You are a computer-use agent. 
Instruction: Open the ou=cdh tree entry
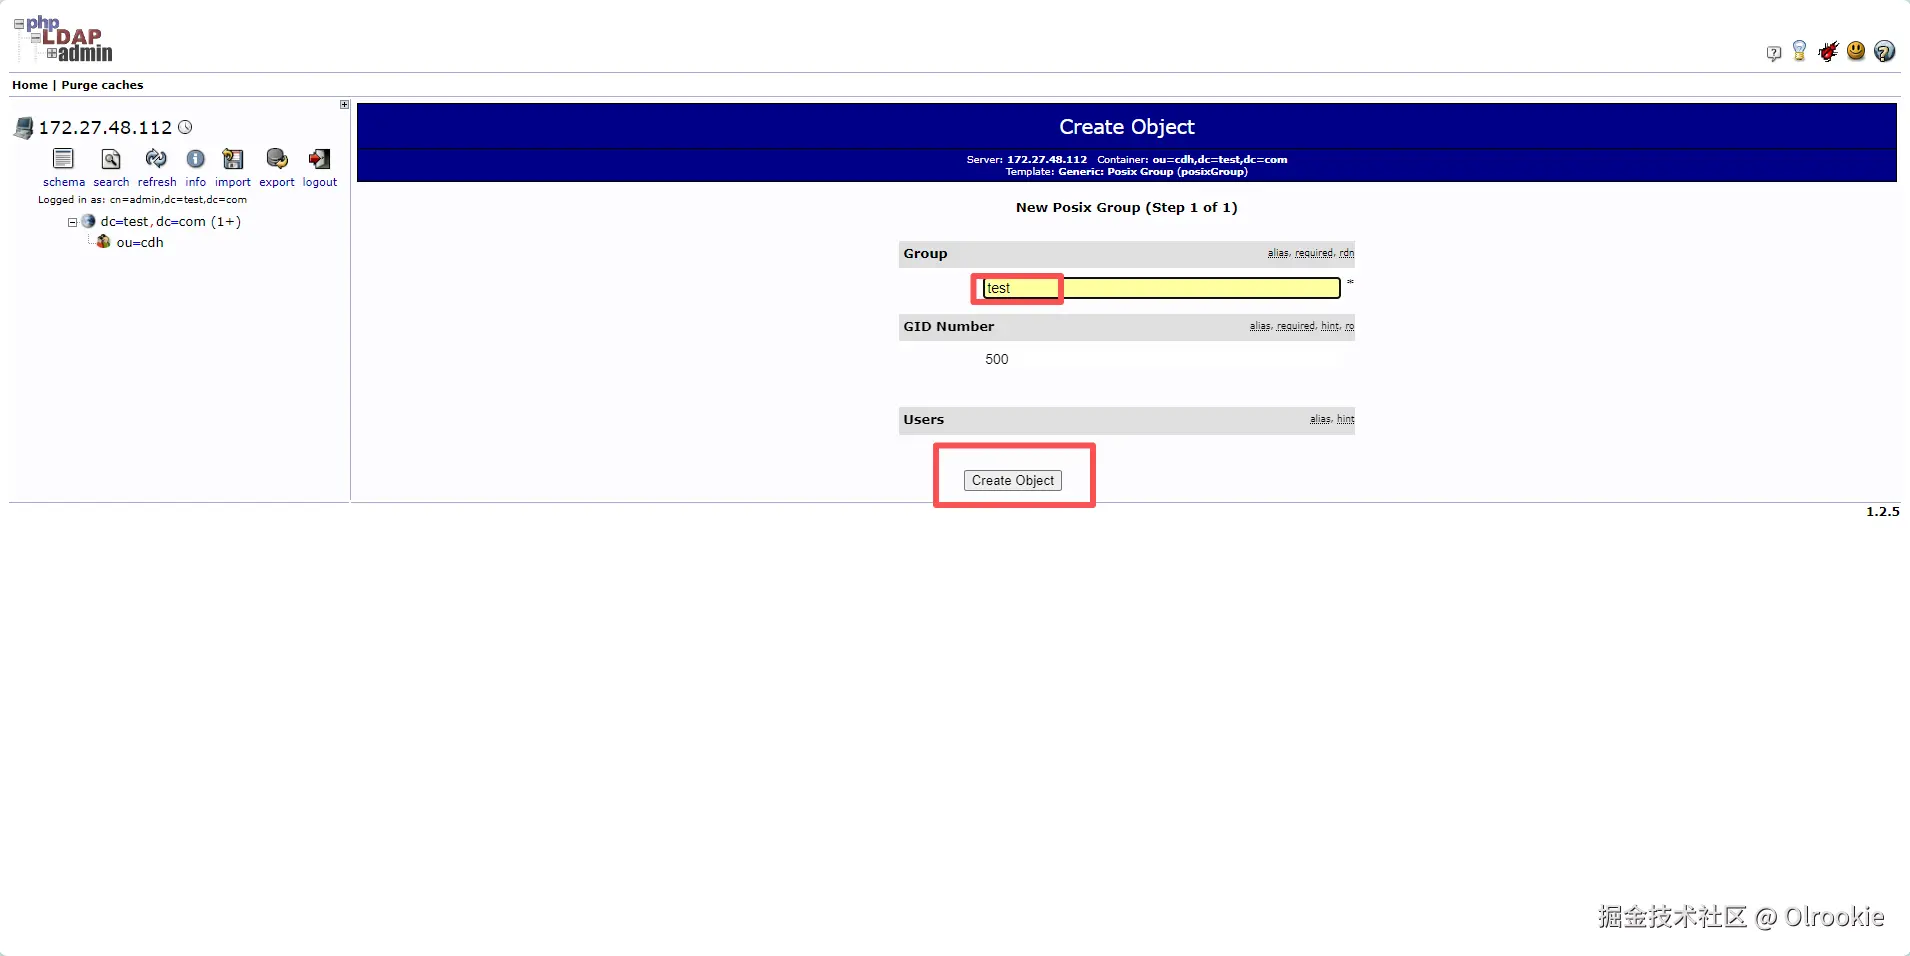140,242
